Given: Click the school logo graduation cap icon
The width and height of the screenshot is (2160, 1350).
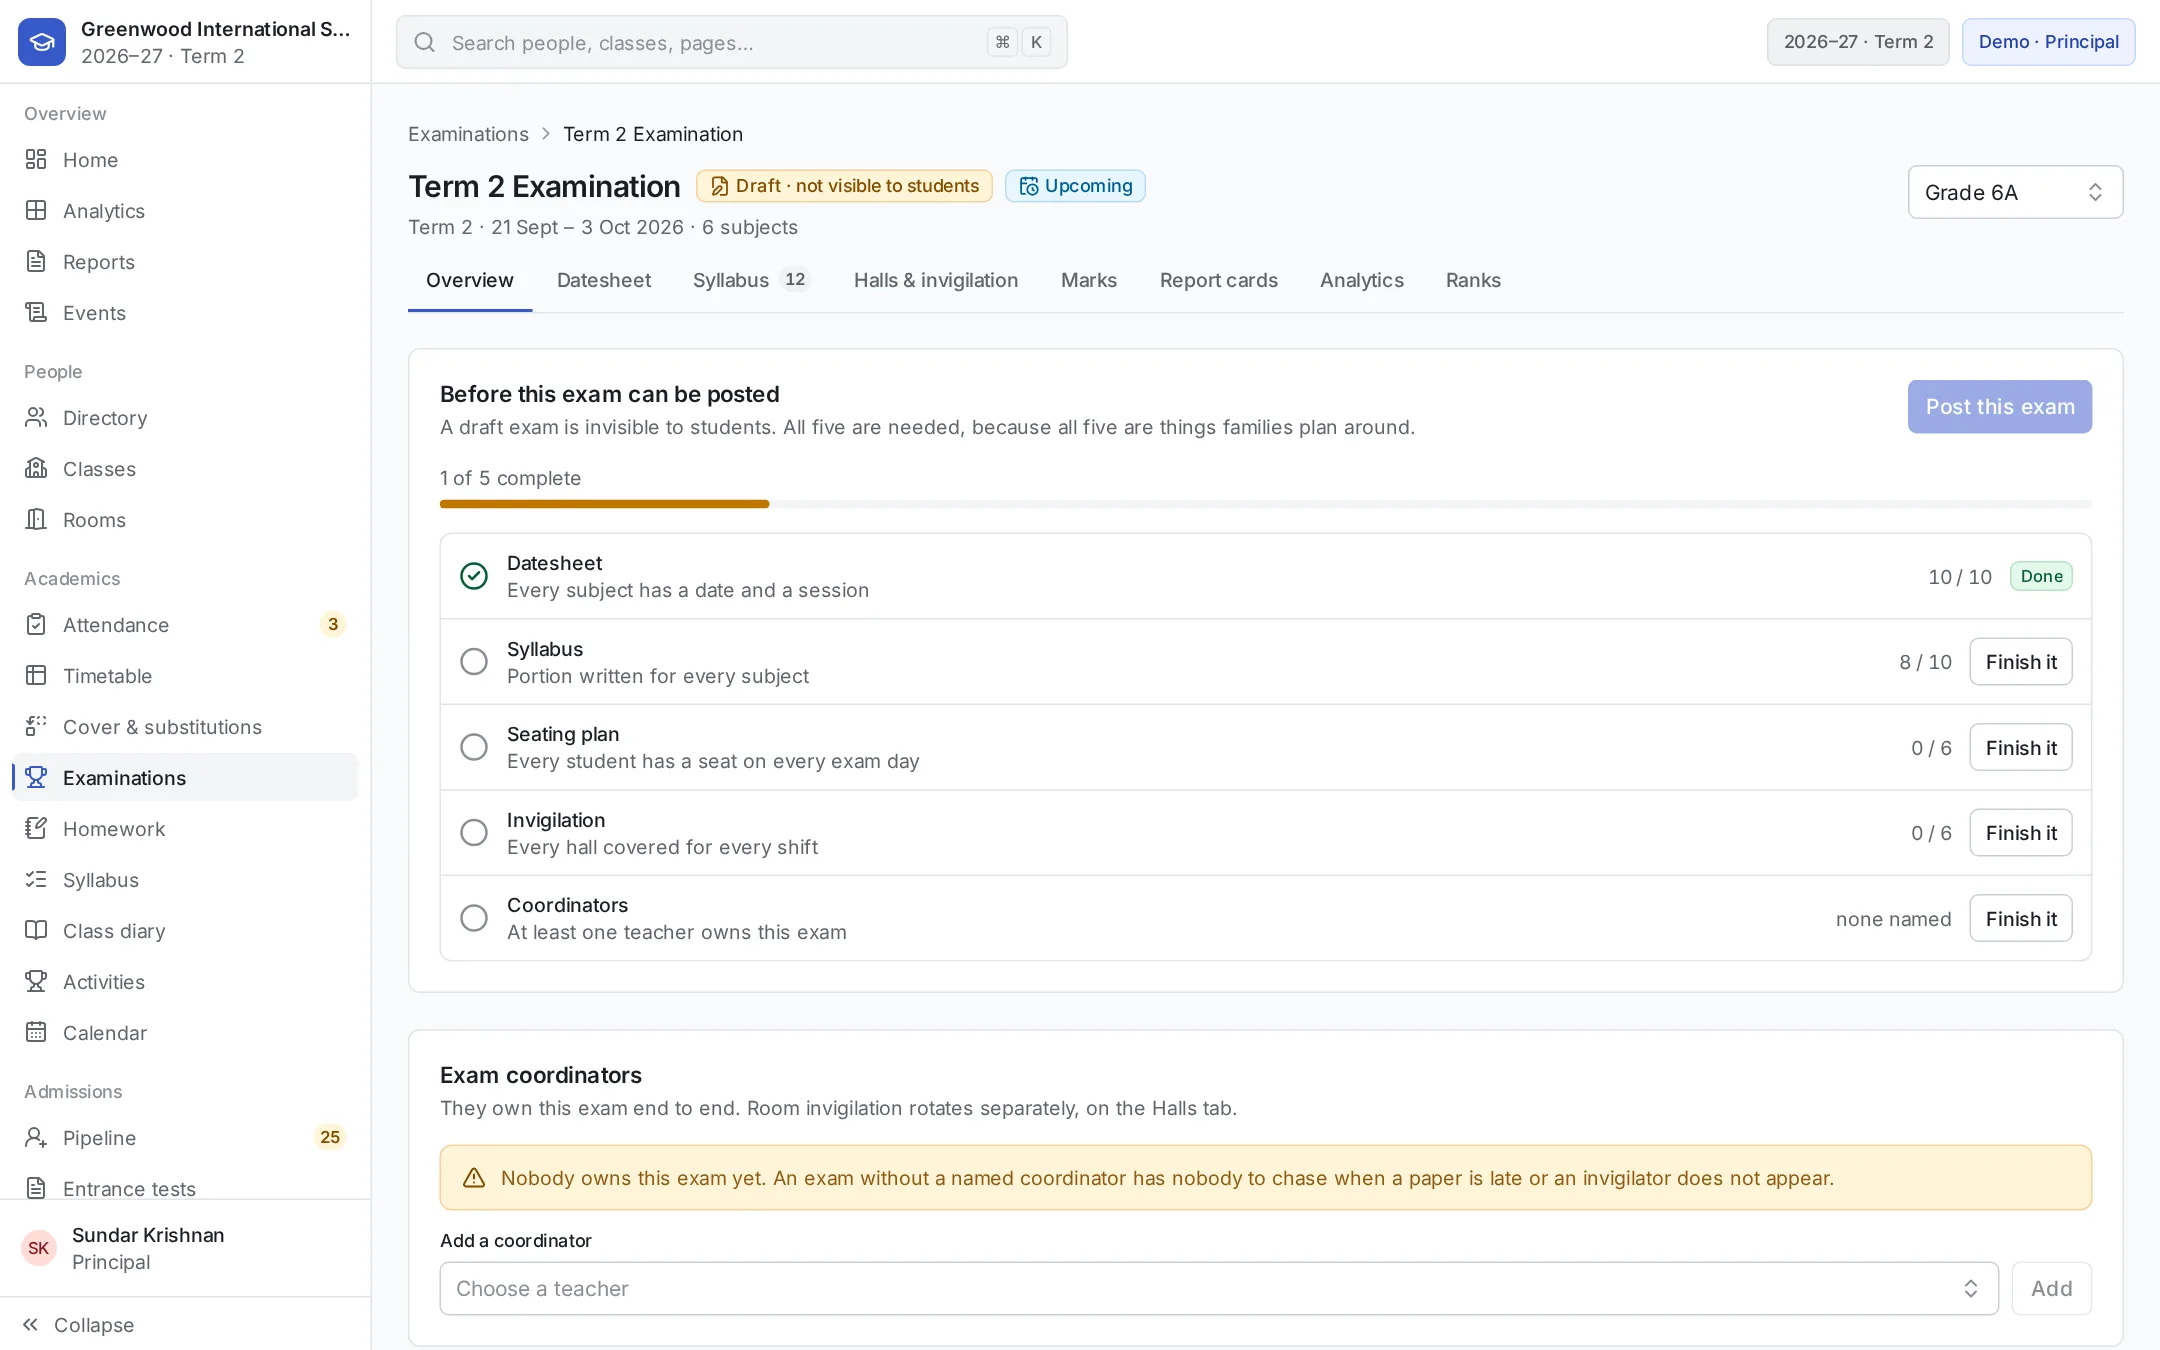Looking at the screenshot, I should [42, 42].
